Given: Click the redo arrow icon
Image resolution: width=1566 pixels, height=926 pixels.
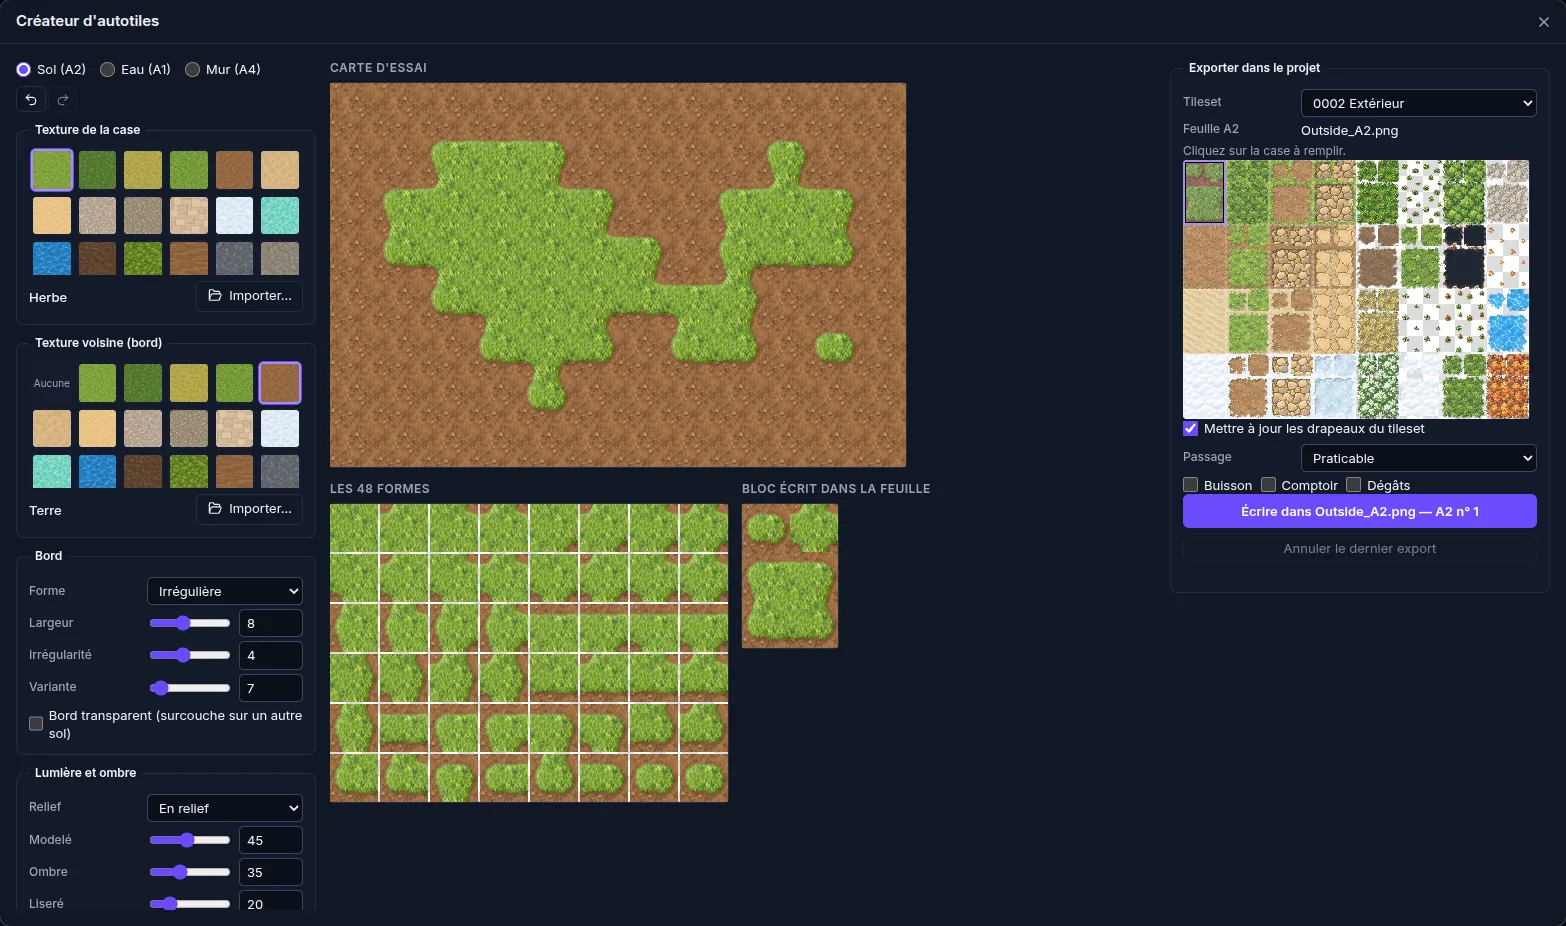Looking at the screenshot, I should pos(63,100).
